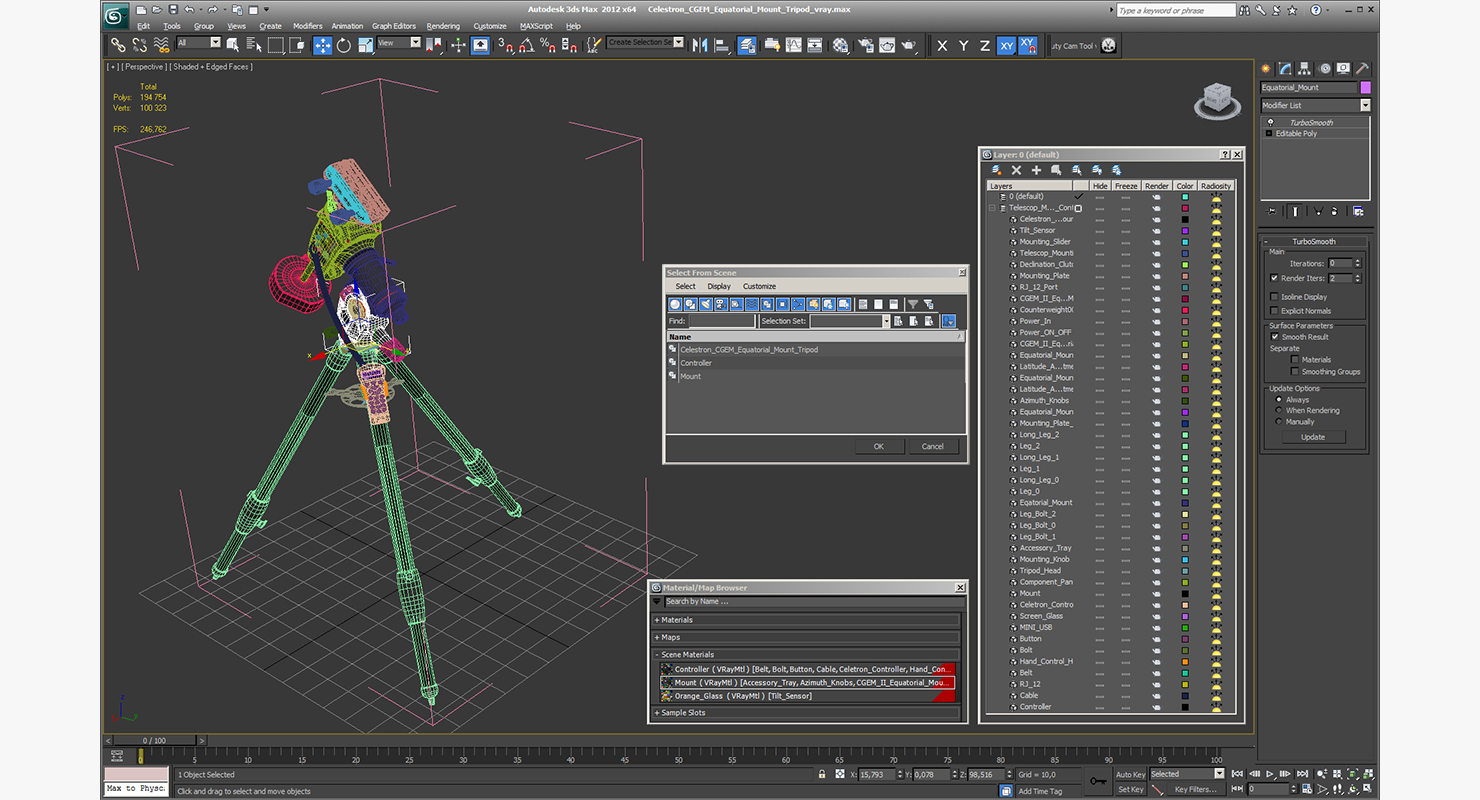The height and width of the screenshot is (800, 1480).
Task: Toggle render visibility for Tilt_Sensor layer row
Action: [x=1157, y=230]
